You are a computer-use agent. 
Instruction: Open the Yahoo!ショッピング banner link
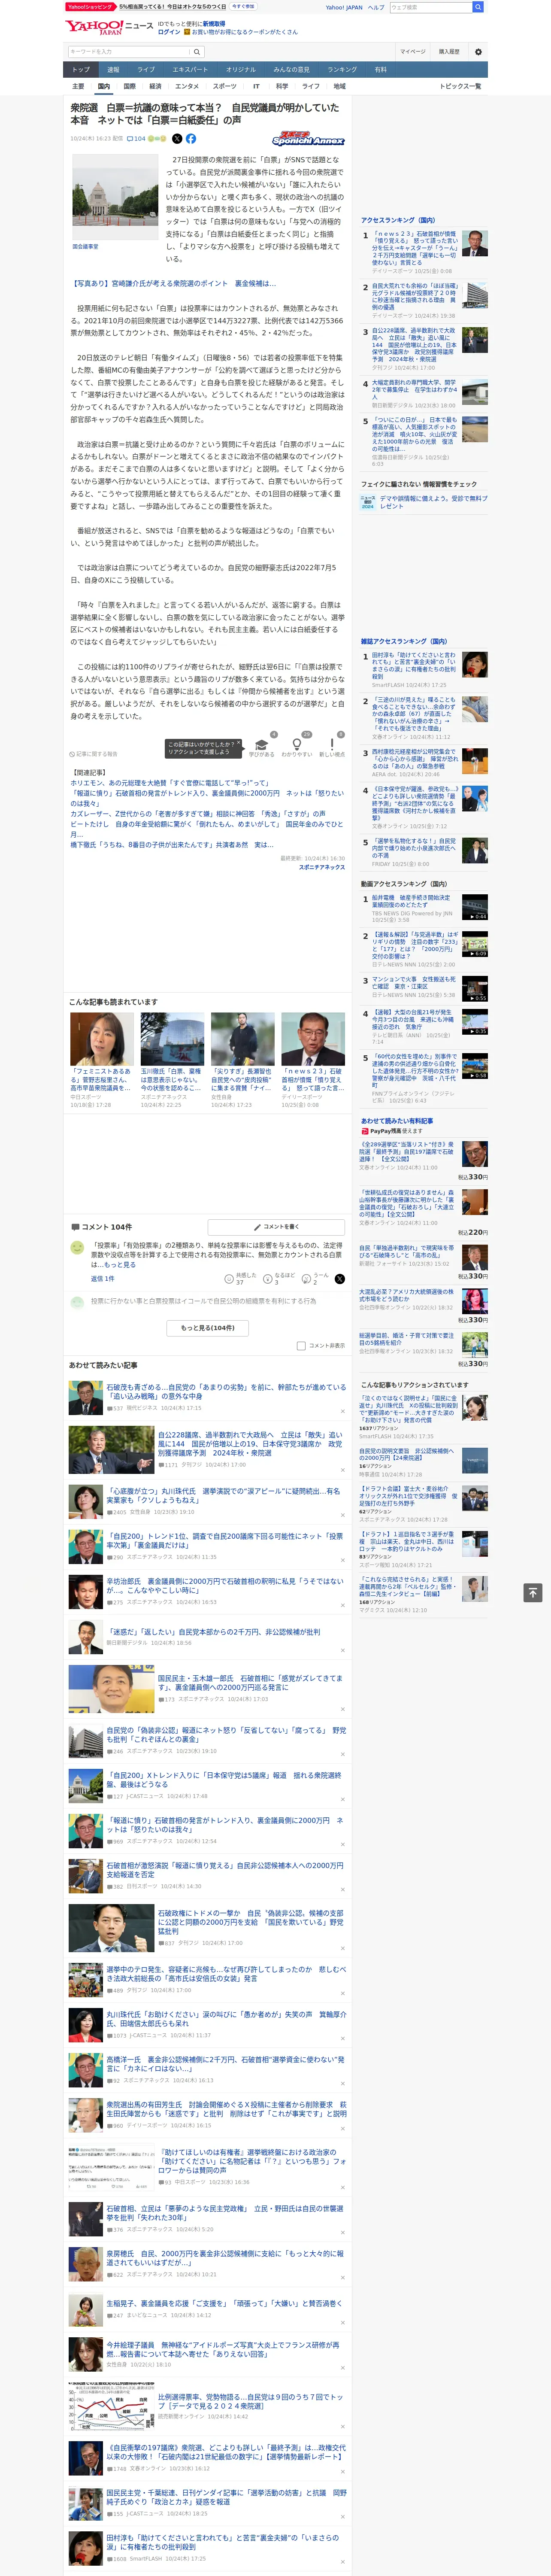(x=90, y=6)
